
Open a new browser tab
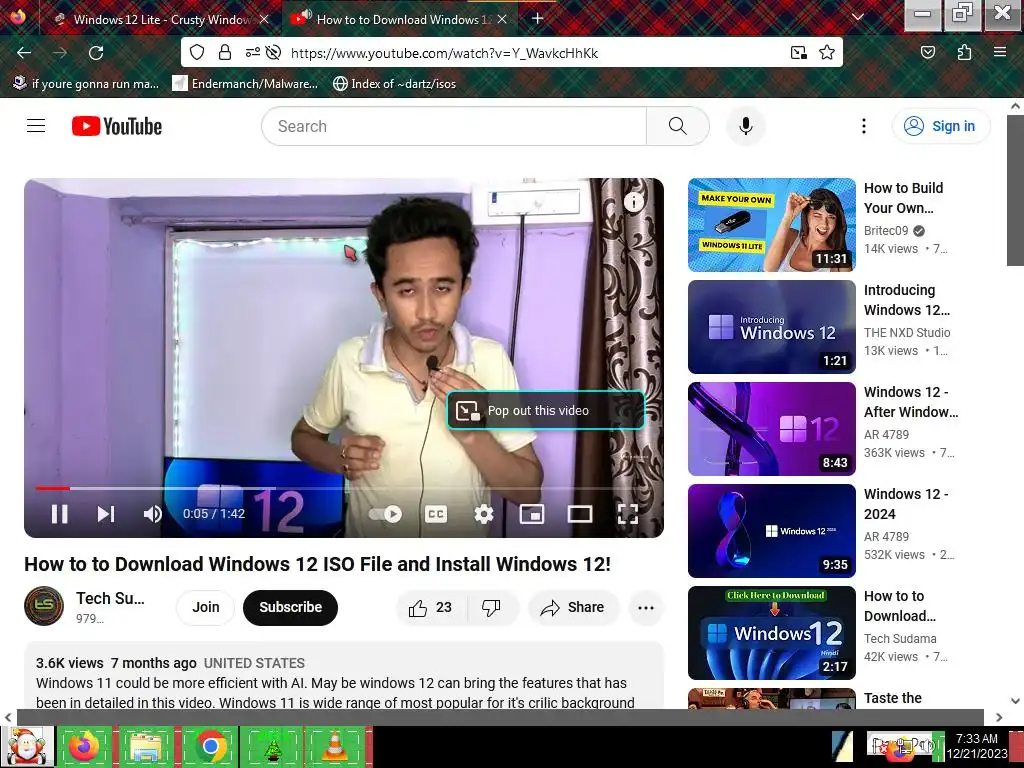pyautogui.click(x=537, y=19)
